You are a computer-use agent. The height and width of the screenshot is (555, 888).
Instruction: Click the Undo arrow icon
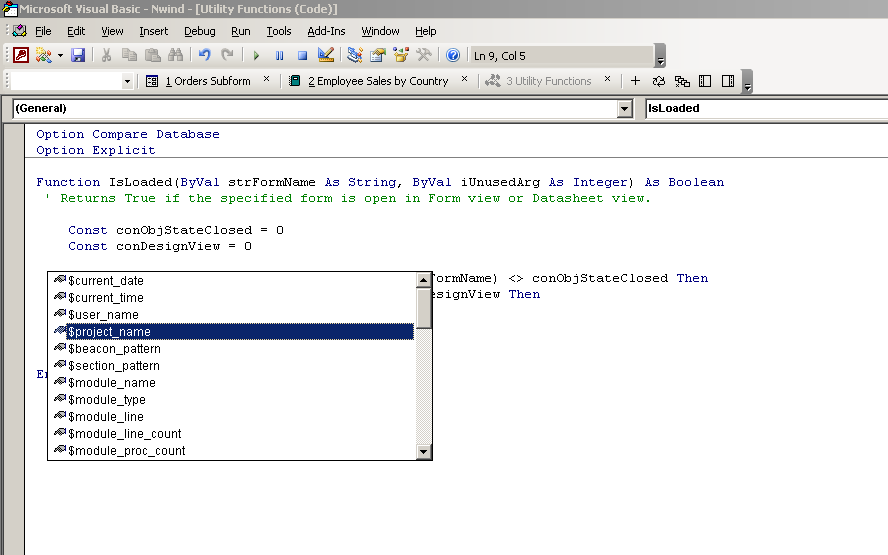coord(204,55)
